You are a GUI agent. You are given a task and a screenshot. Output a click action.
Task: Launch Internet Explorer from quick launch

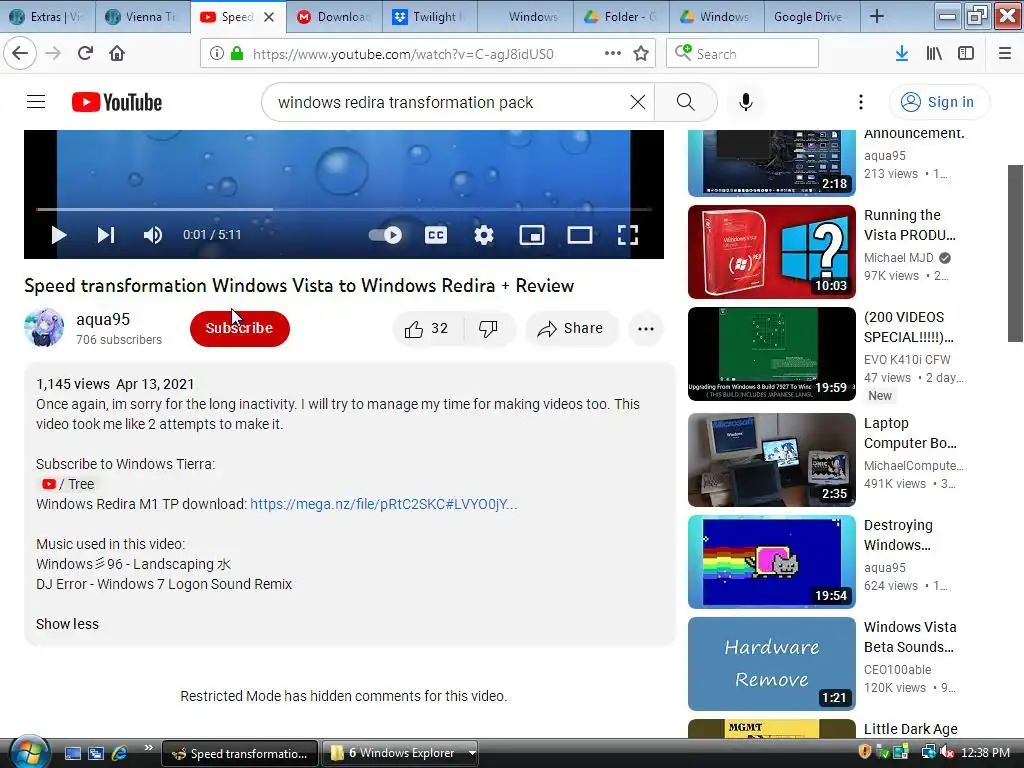[x=119, y=753]
